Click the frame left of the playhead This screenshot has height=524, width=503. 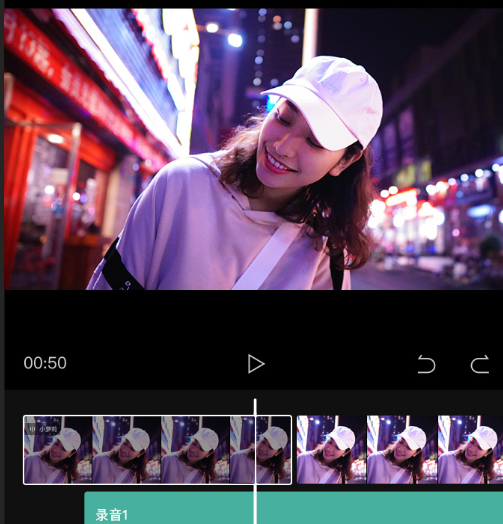[242, 450]
